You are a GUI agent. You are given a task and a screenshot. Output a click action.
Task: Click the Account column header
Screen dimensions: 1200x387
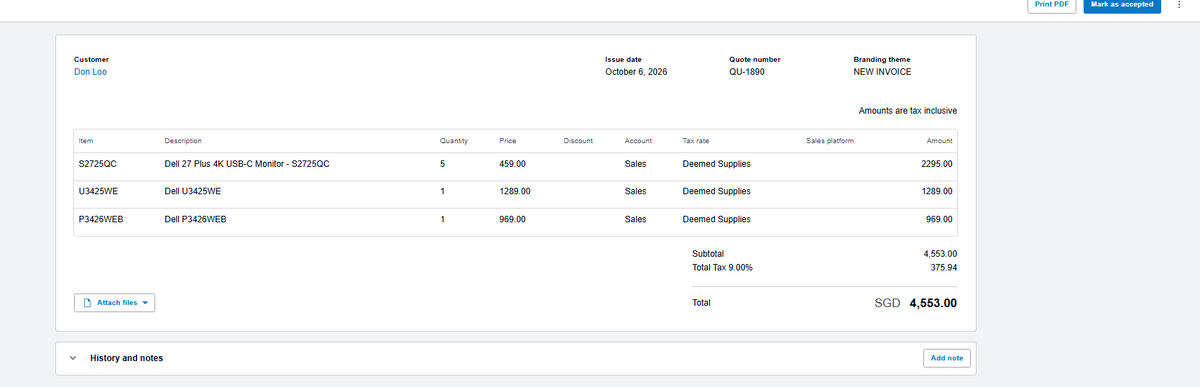click(638, 141)
